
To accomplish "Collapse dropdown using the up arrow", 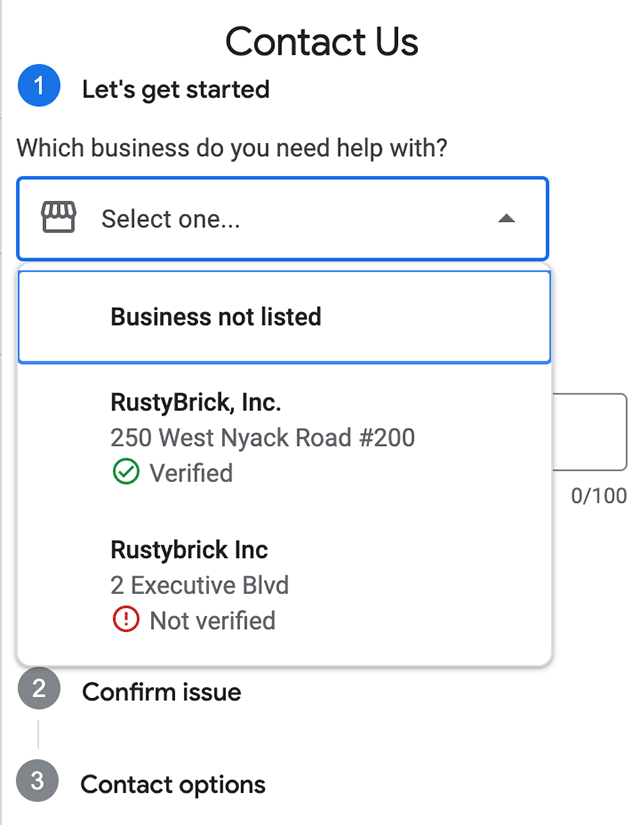I will (506, 218).
